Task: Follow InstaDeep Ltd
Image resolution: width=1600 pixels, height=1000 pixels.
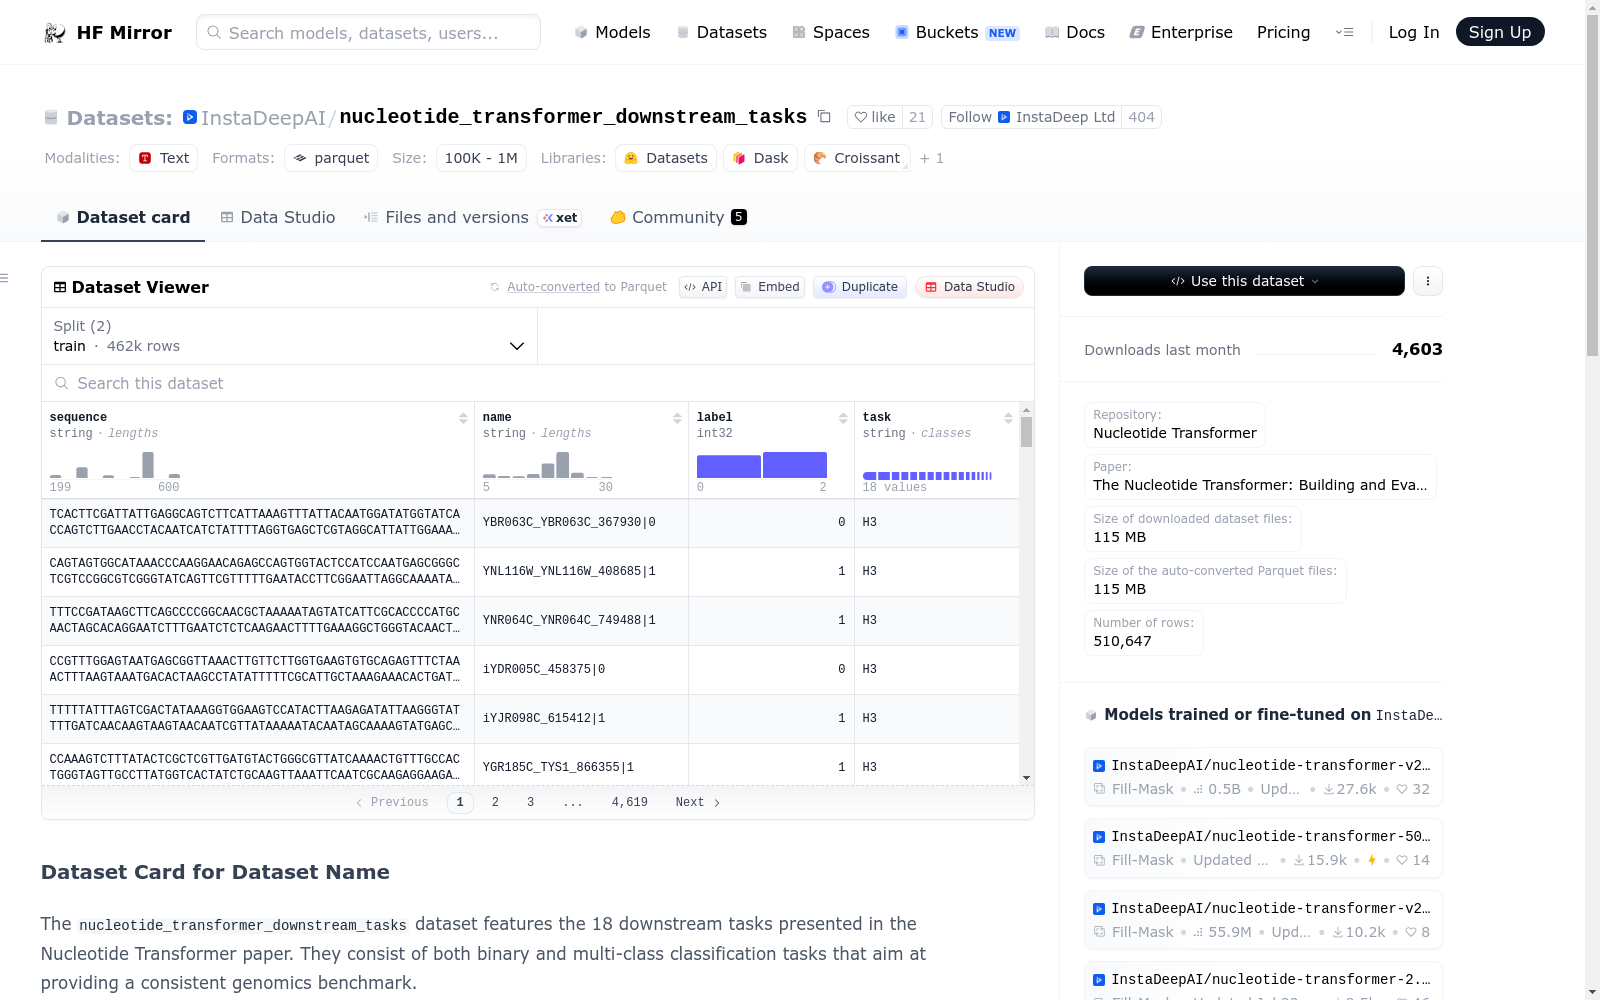Action: [1031, 117]
